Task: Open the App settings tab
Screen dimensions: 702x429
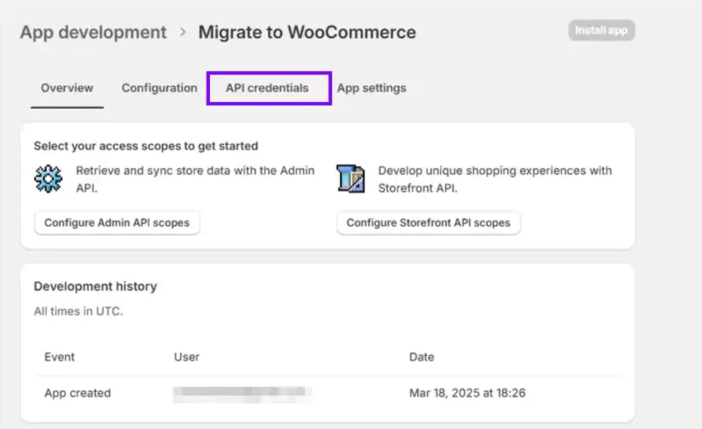Action: pyautogui.click(x=371, y=88)
